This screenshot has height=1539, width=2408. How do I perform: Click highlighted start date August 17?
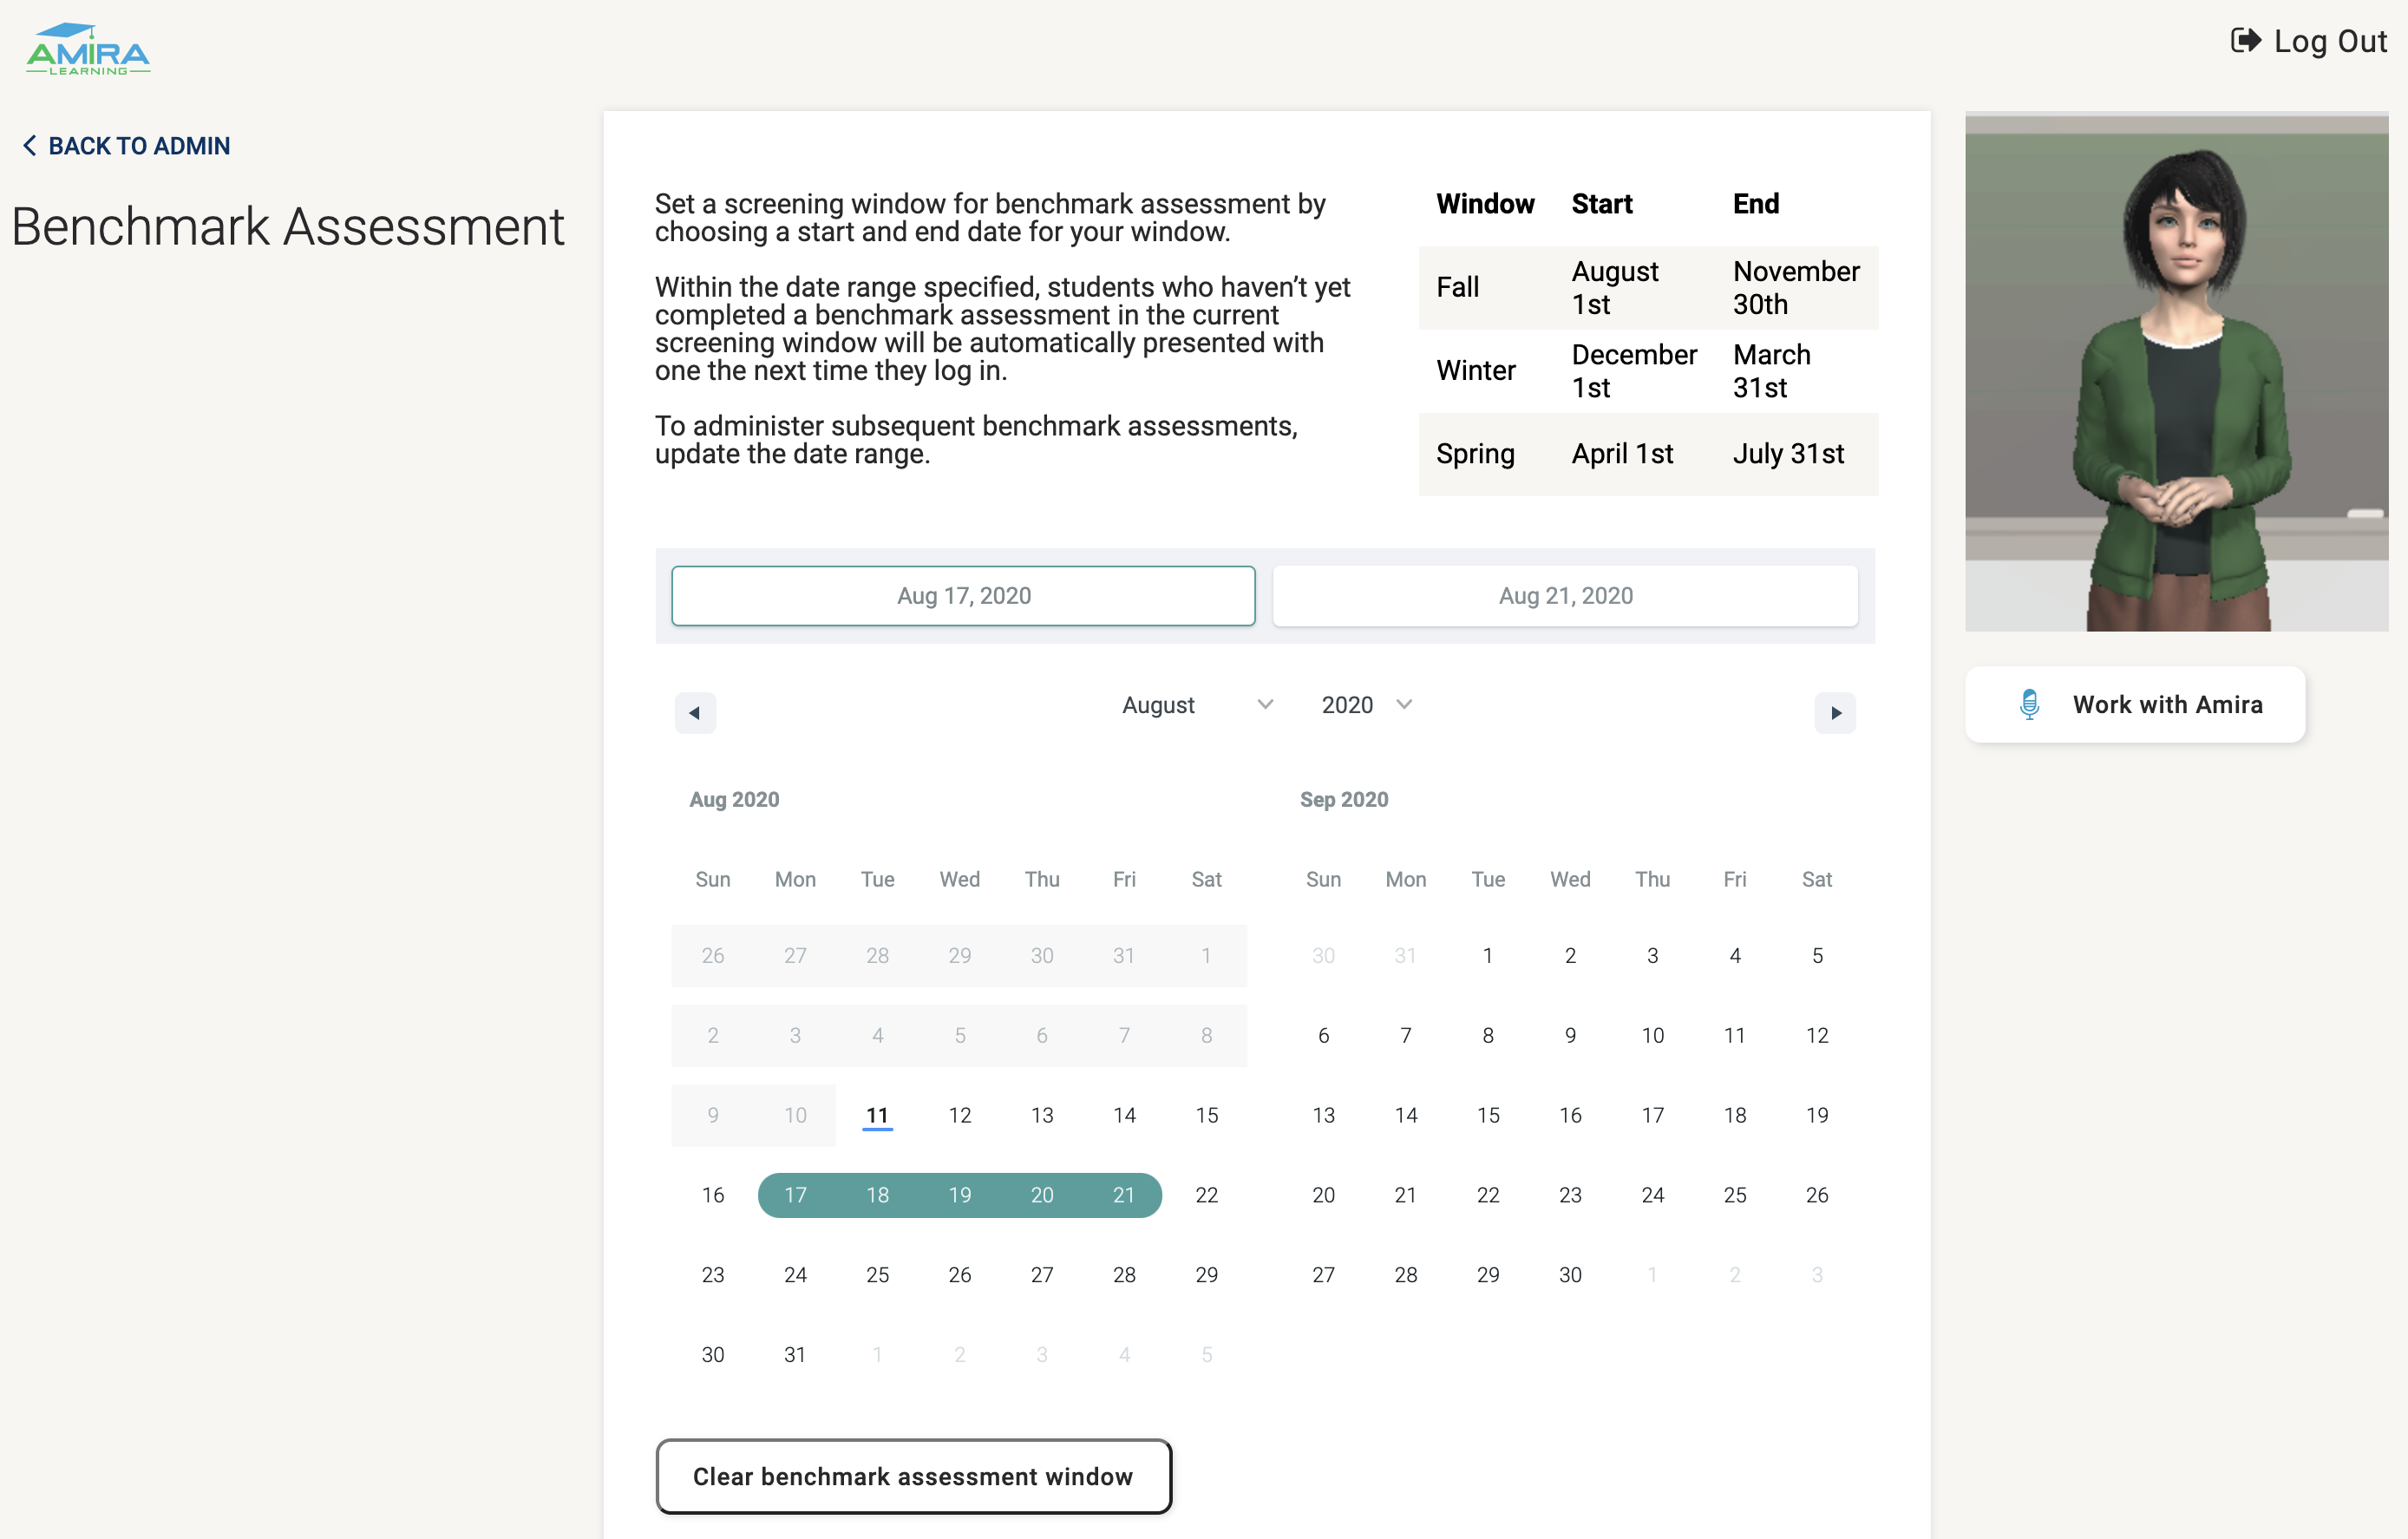click(x=795, y=1195)
